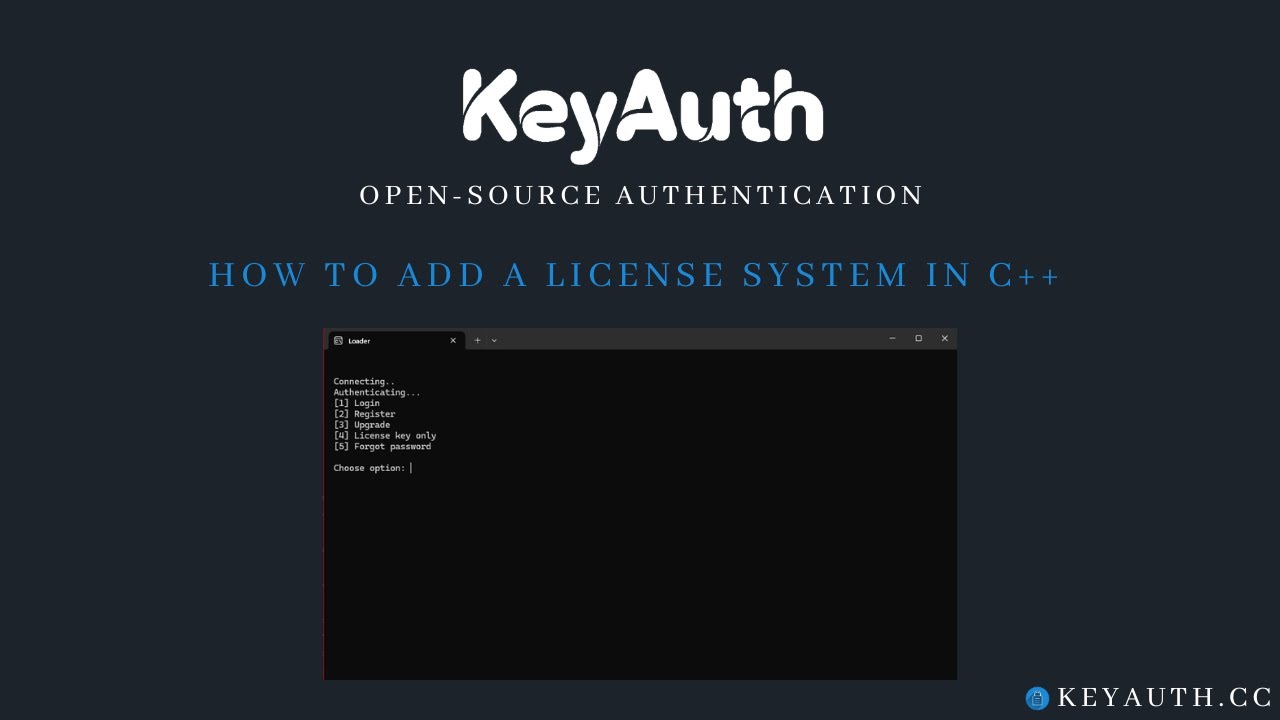Click the "[1] Login" line

357,403
